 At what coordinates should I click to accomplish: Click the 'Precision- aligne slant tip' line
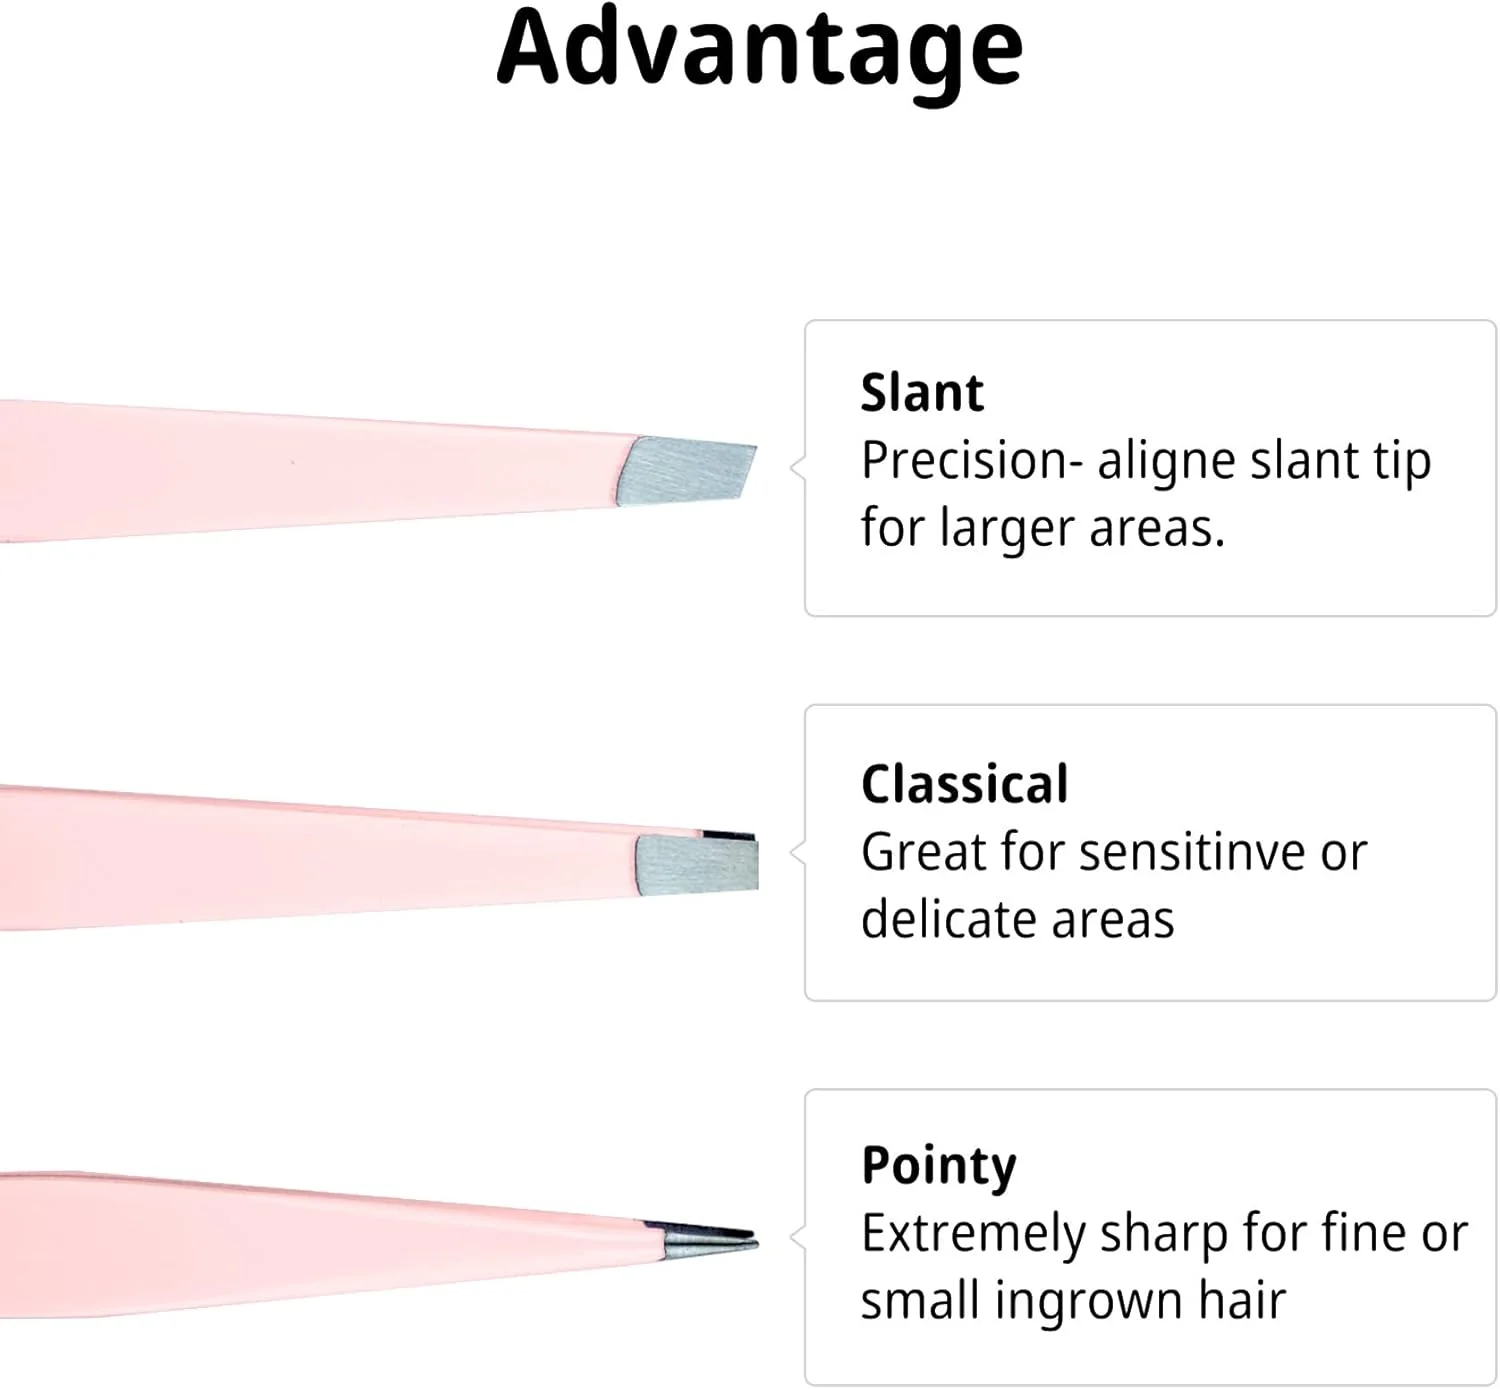[1146, 461]
